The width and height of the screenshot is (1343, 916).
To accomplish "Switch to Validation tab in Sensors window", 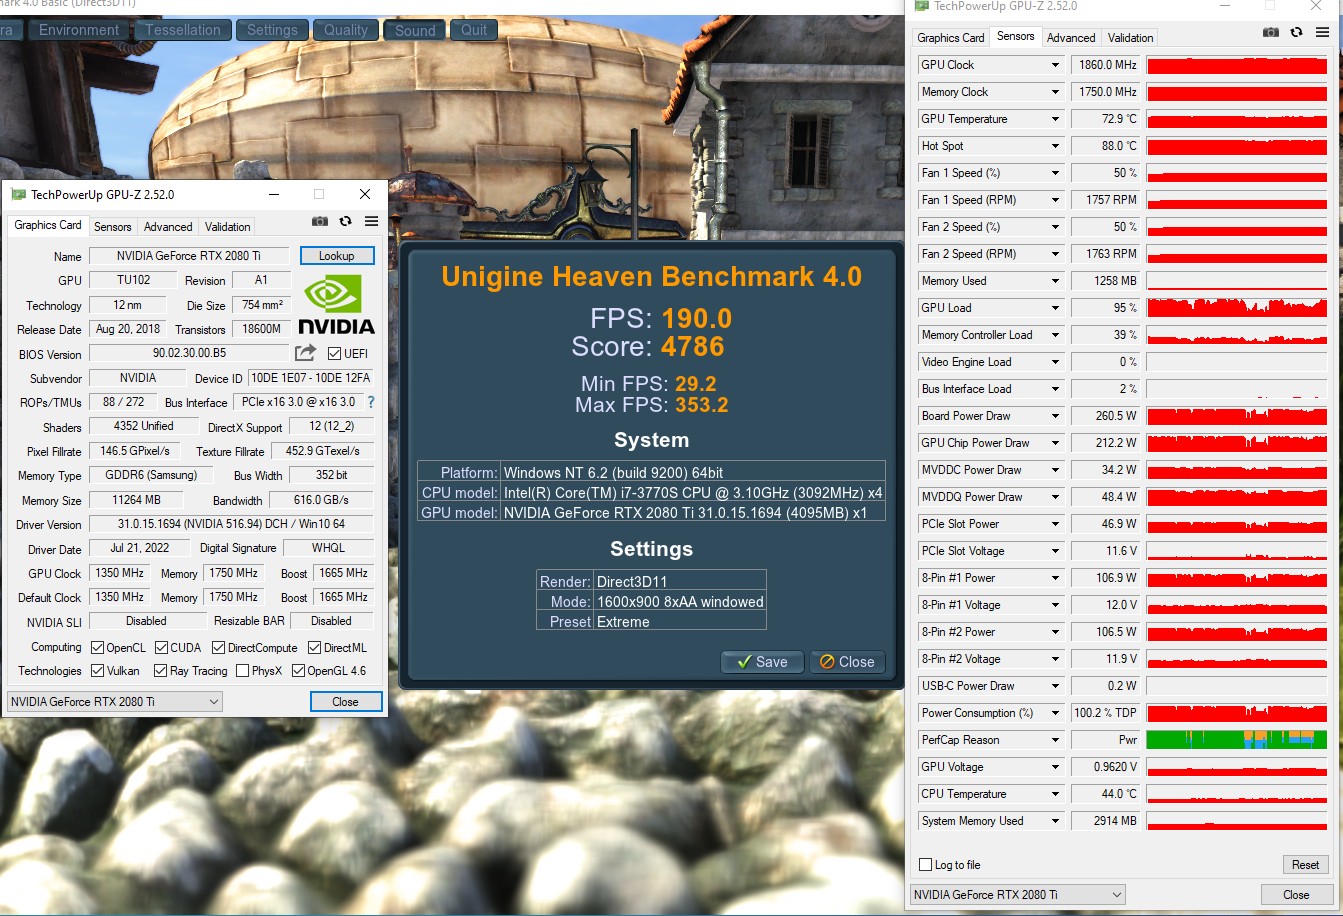I will tap(1131, 38).
